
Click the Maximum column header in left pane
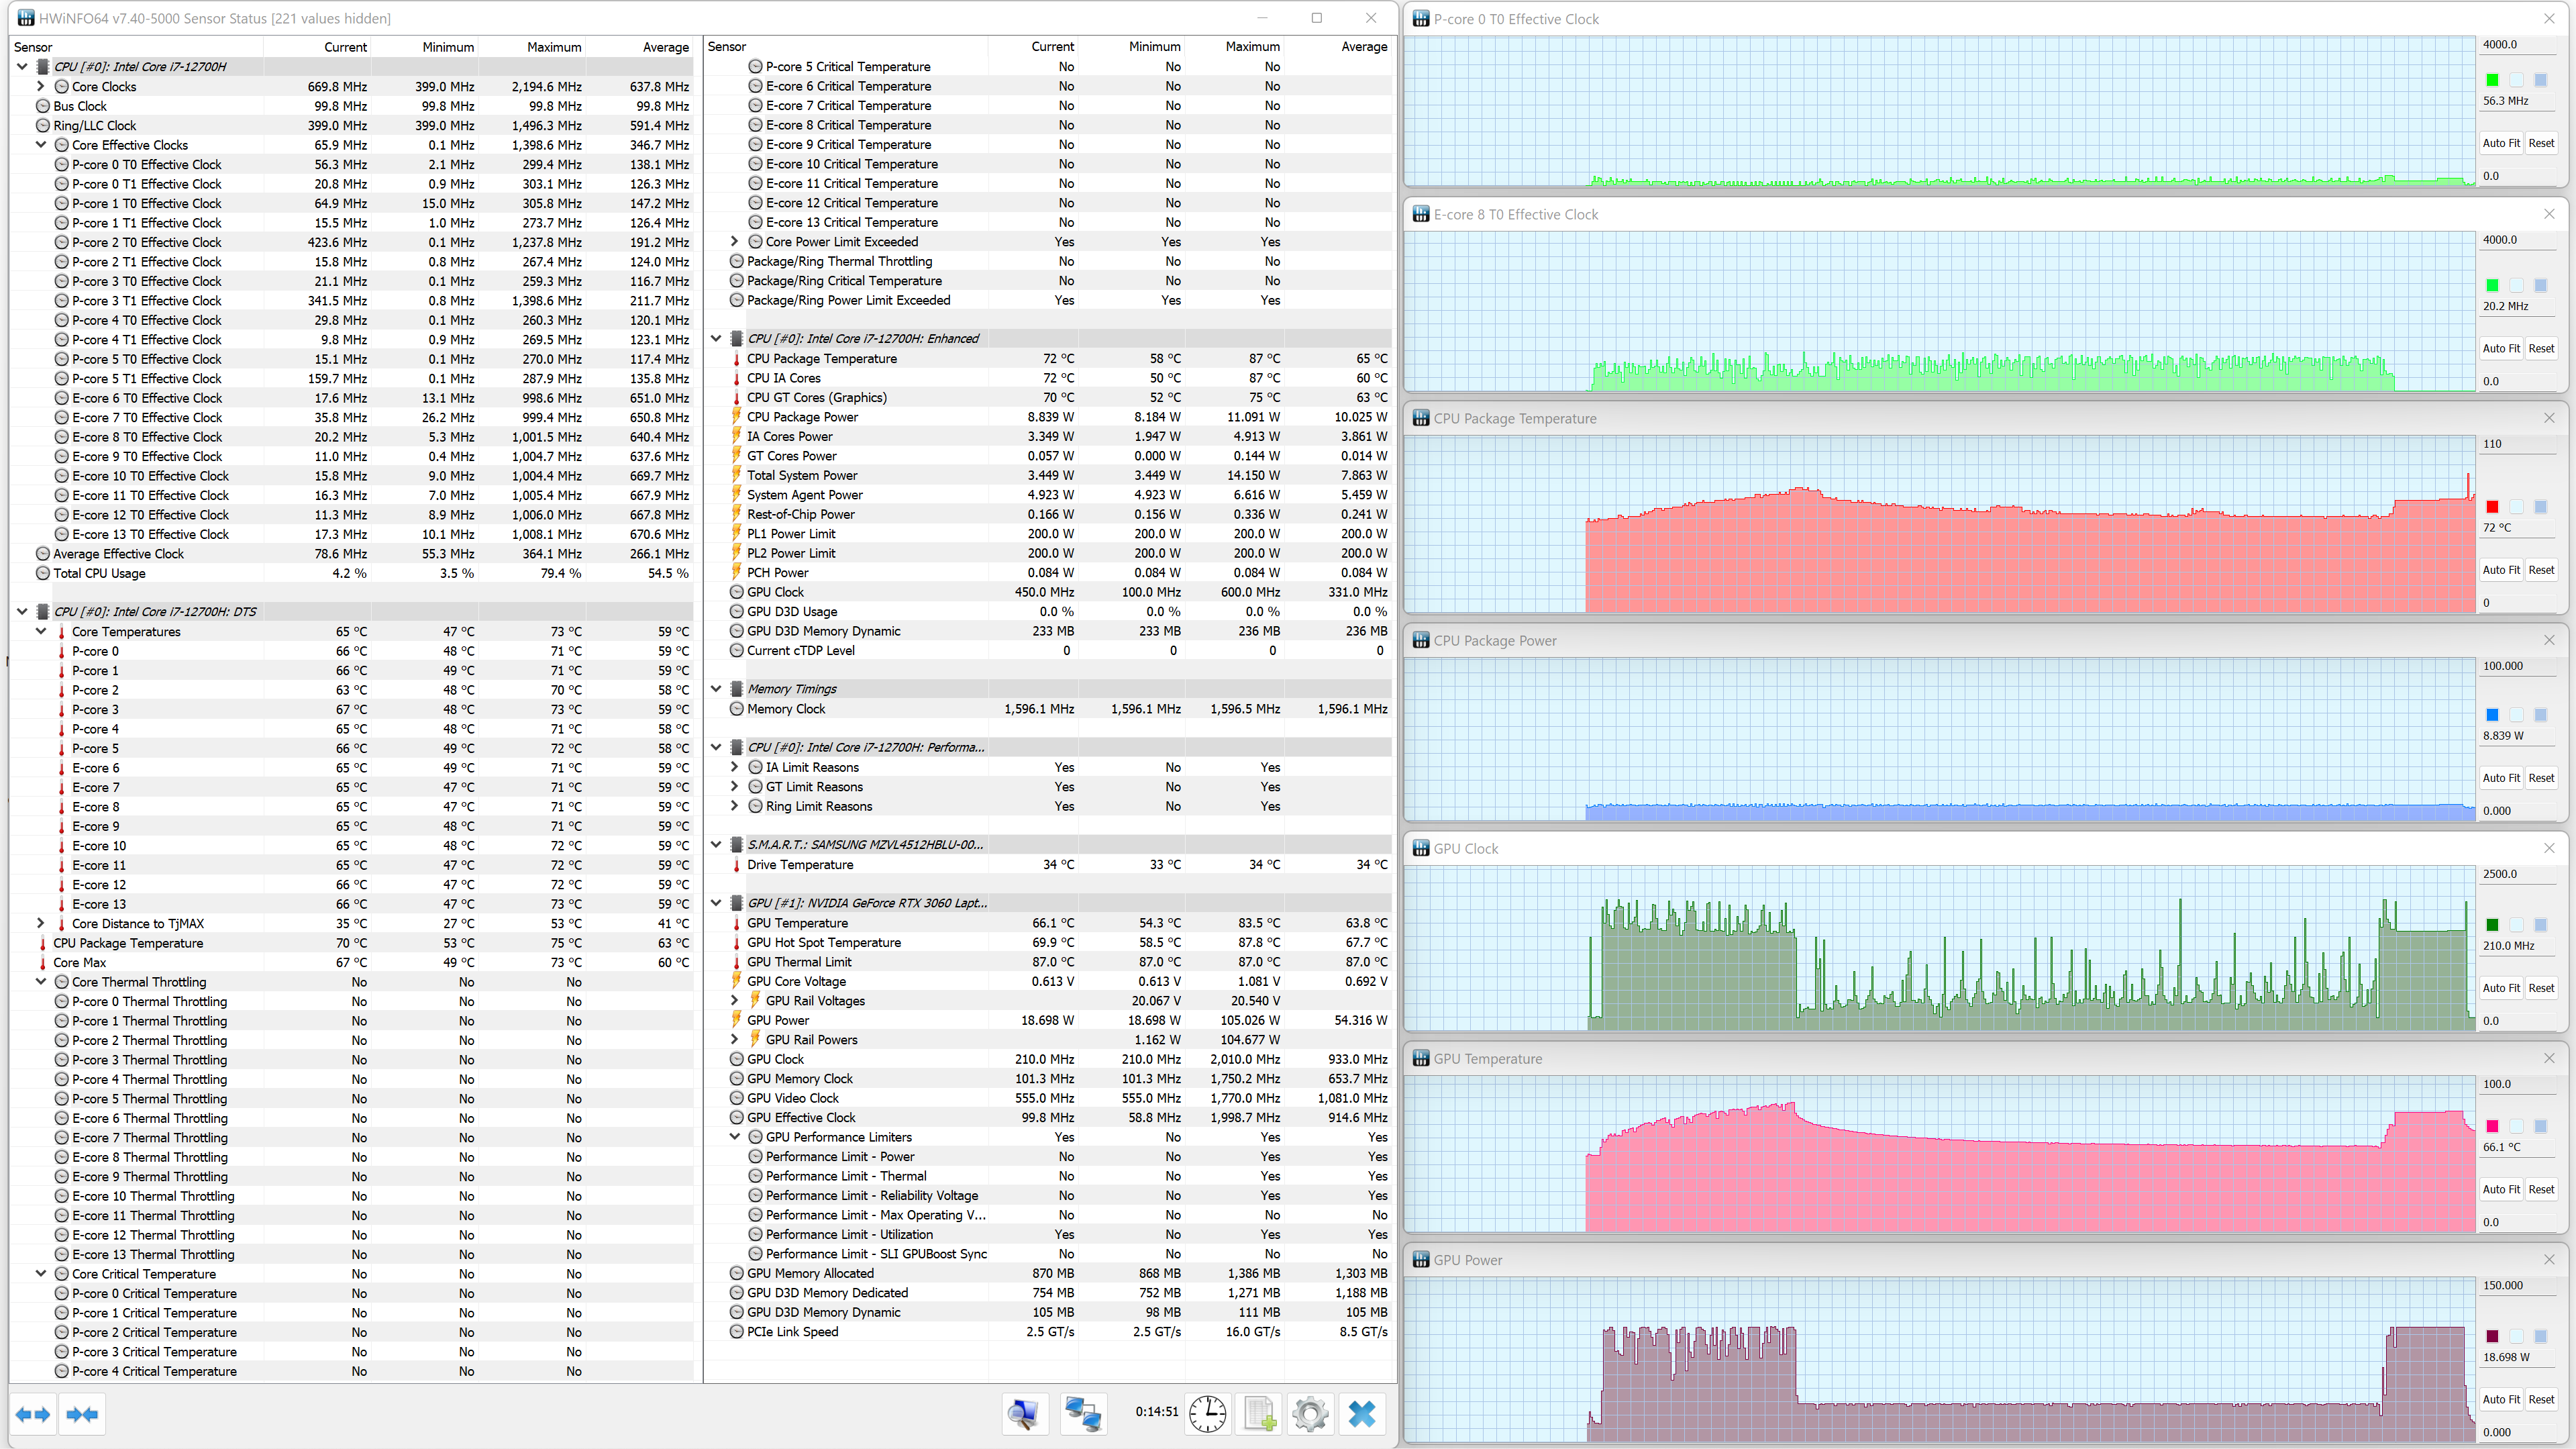[553, 47]
